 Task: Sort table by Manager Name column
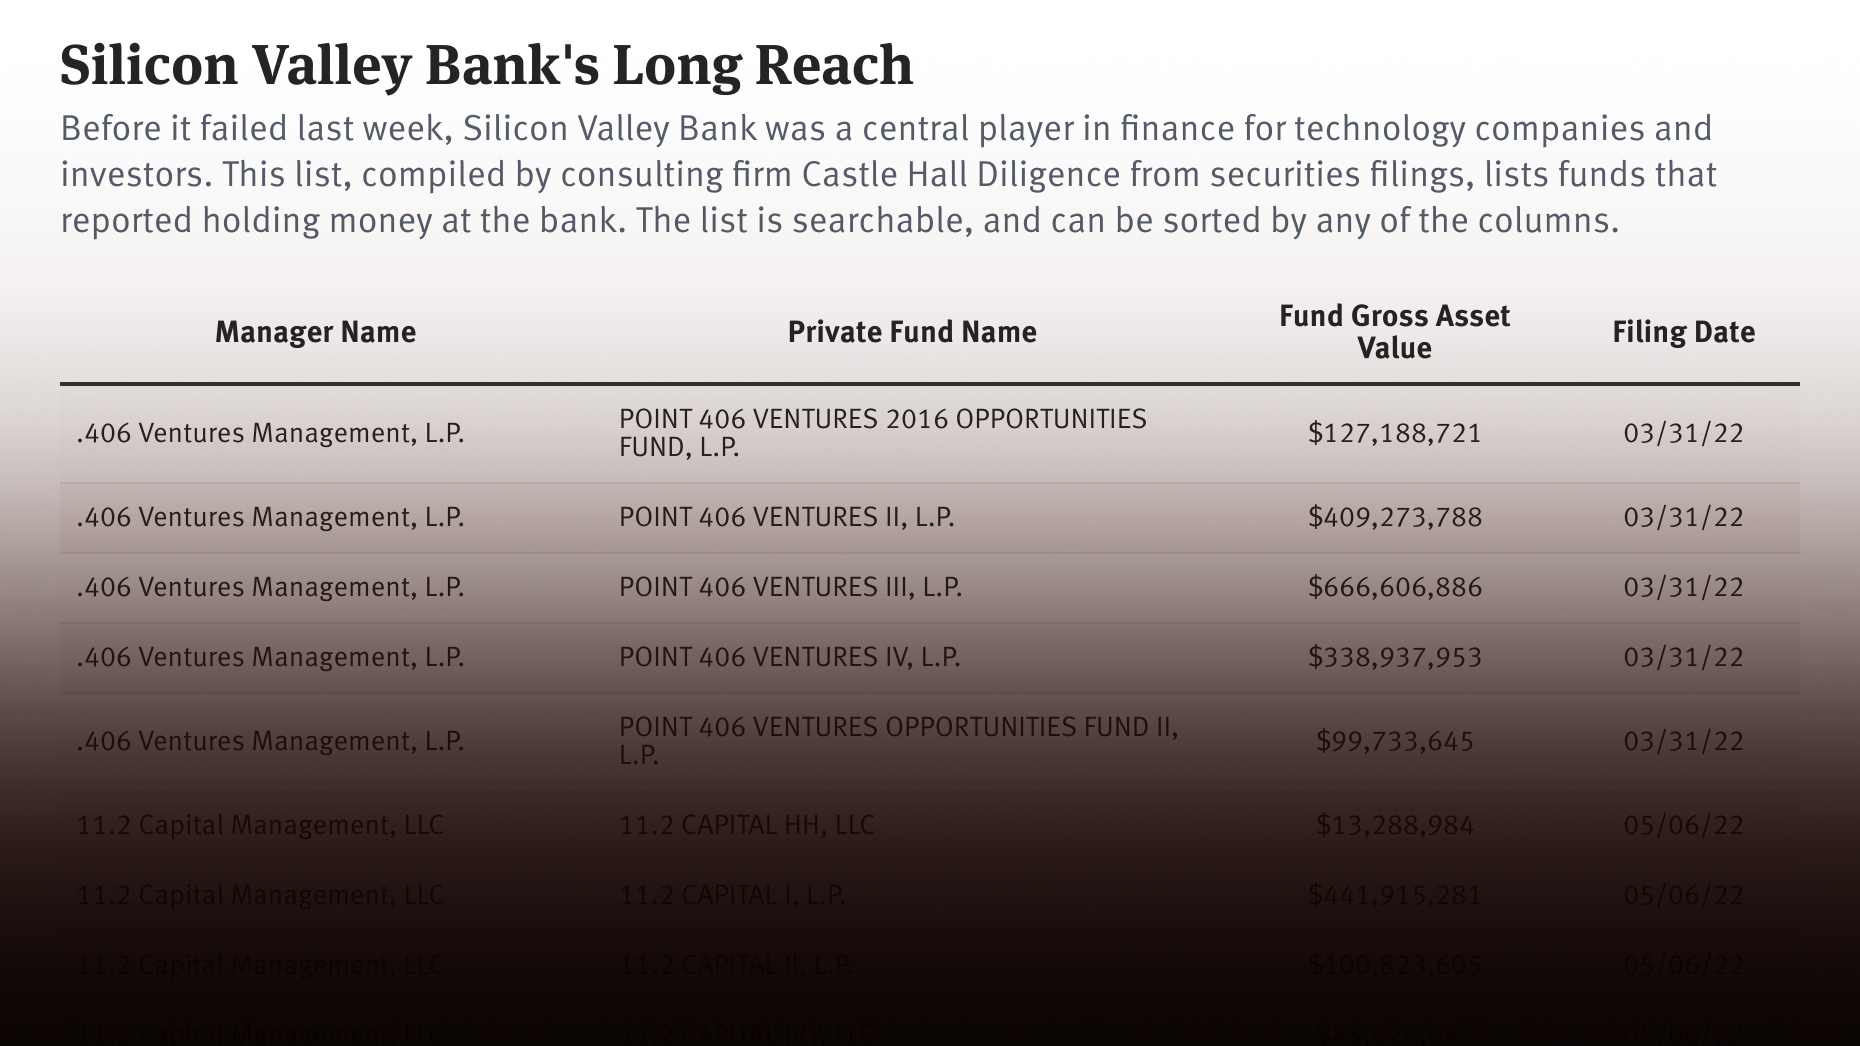[x=315, y=332]
